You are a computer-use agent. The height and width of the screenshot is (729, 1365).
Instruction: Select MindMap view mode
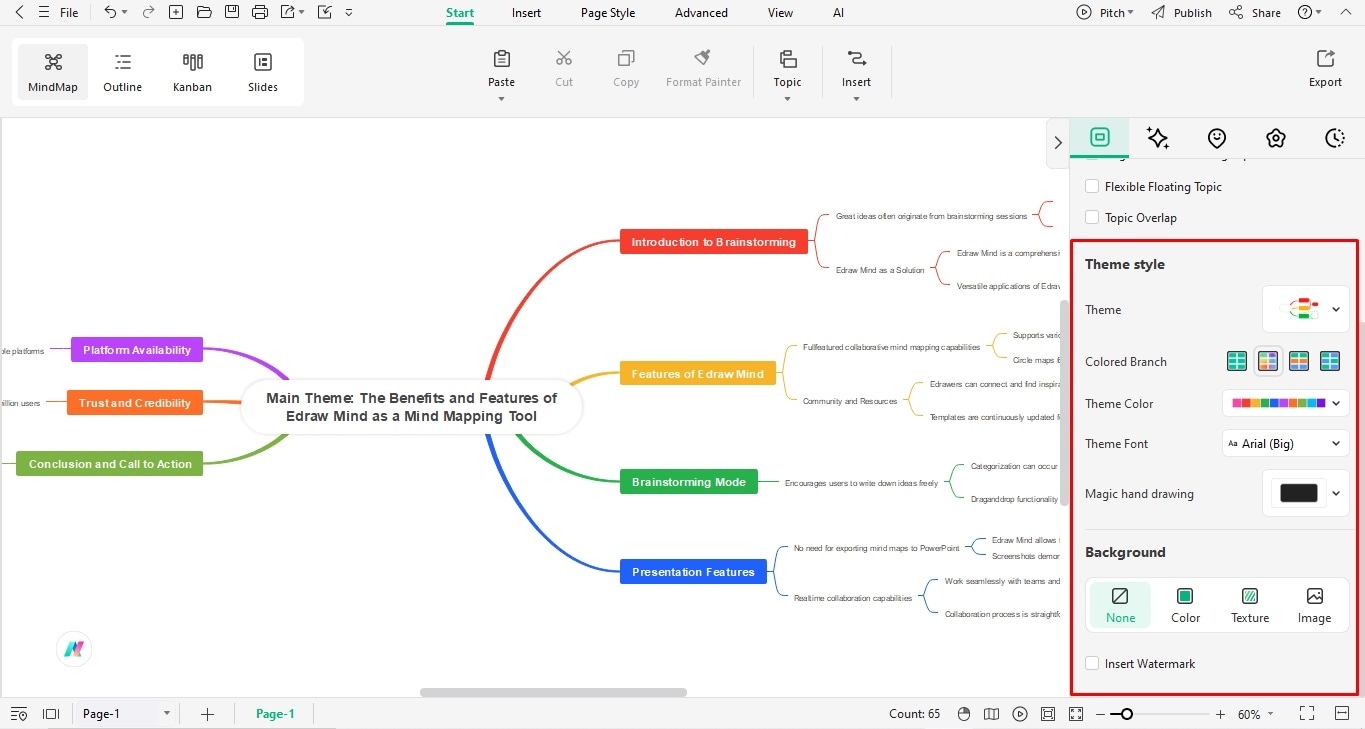coord(53,73)
